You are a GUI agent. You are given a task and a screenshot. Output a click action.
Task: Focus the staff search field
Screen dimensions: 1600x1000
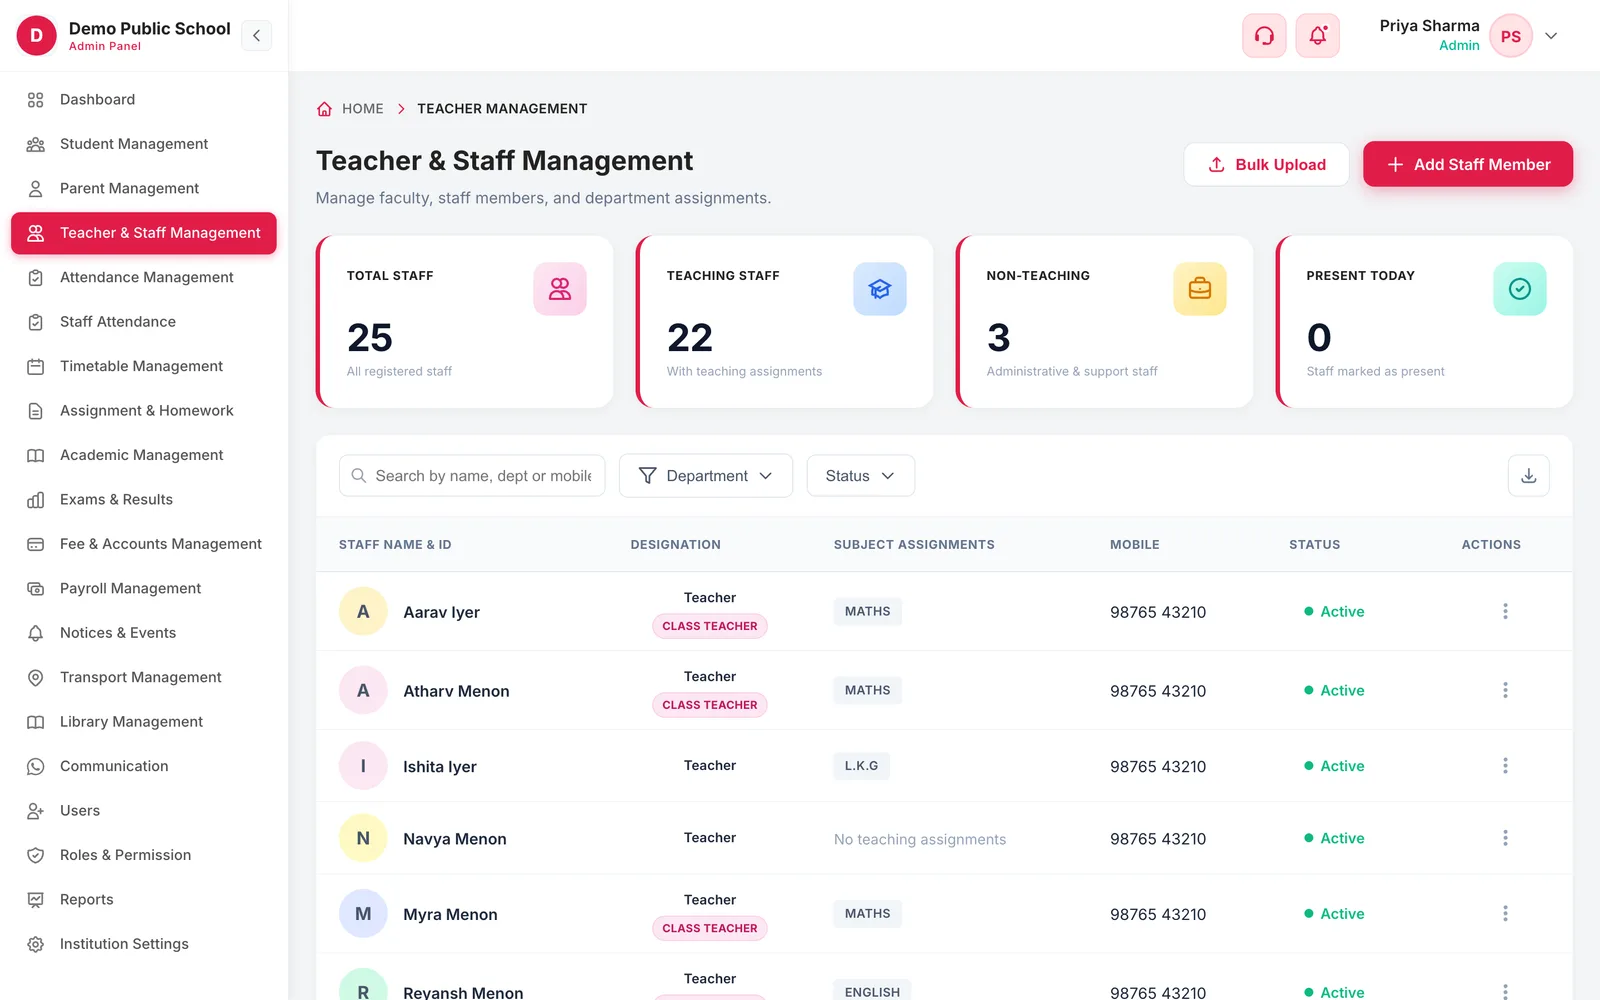472,476
